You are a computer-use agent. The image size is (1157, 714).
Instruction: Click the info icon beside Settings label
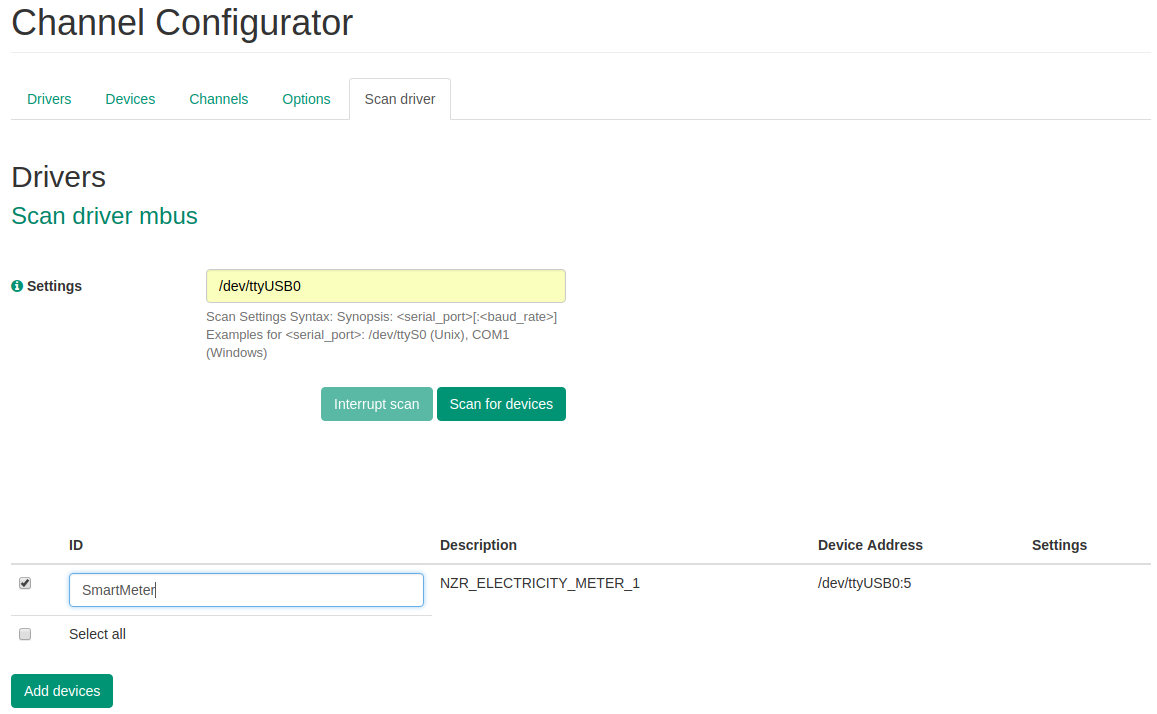click(17, 286)
